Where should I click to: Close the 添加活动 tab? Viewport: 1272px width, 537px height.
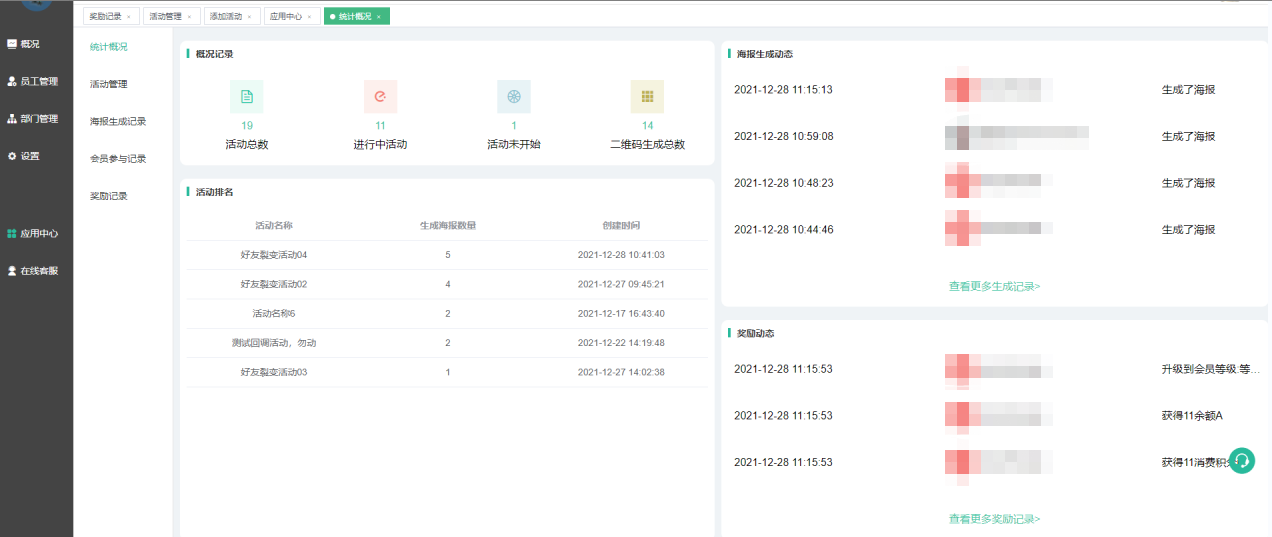pyautogui.click(x=249, y=17)
